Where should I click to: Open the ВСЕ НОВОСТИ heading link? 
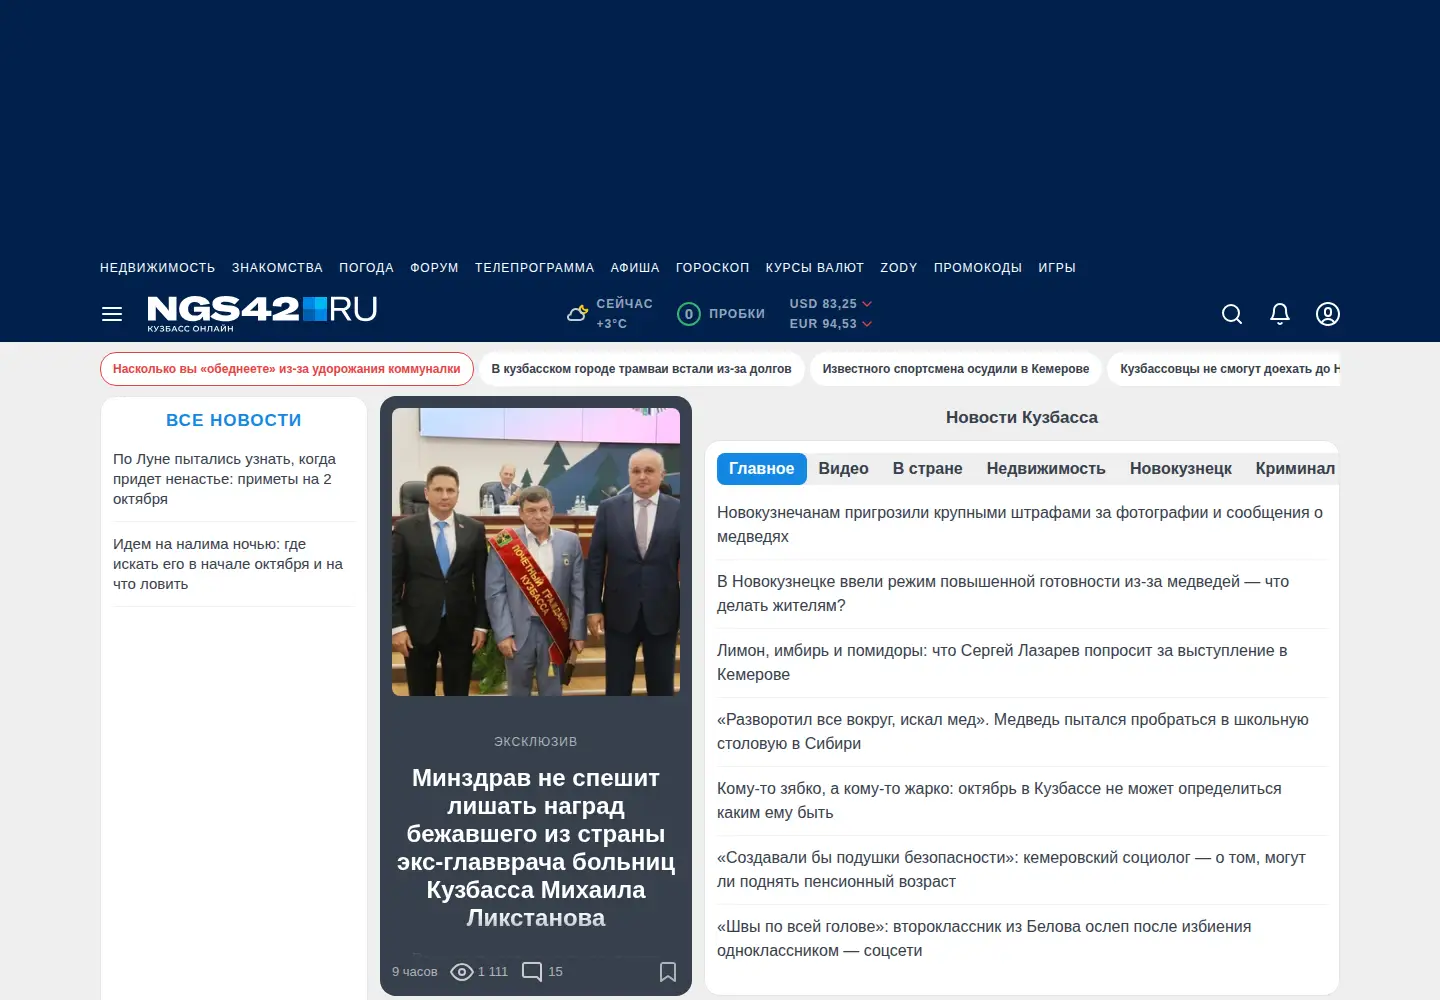234,420
